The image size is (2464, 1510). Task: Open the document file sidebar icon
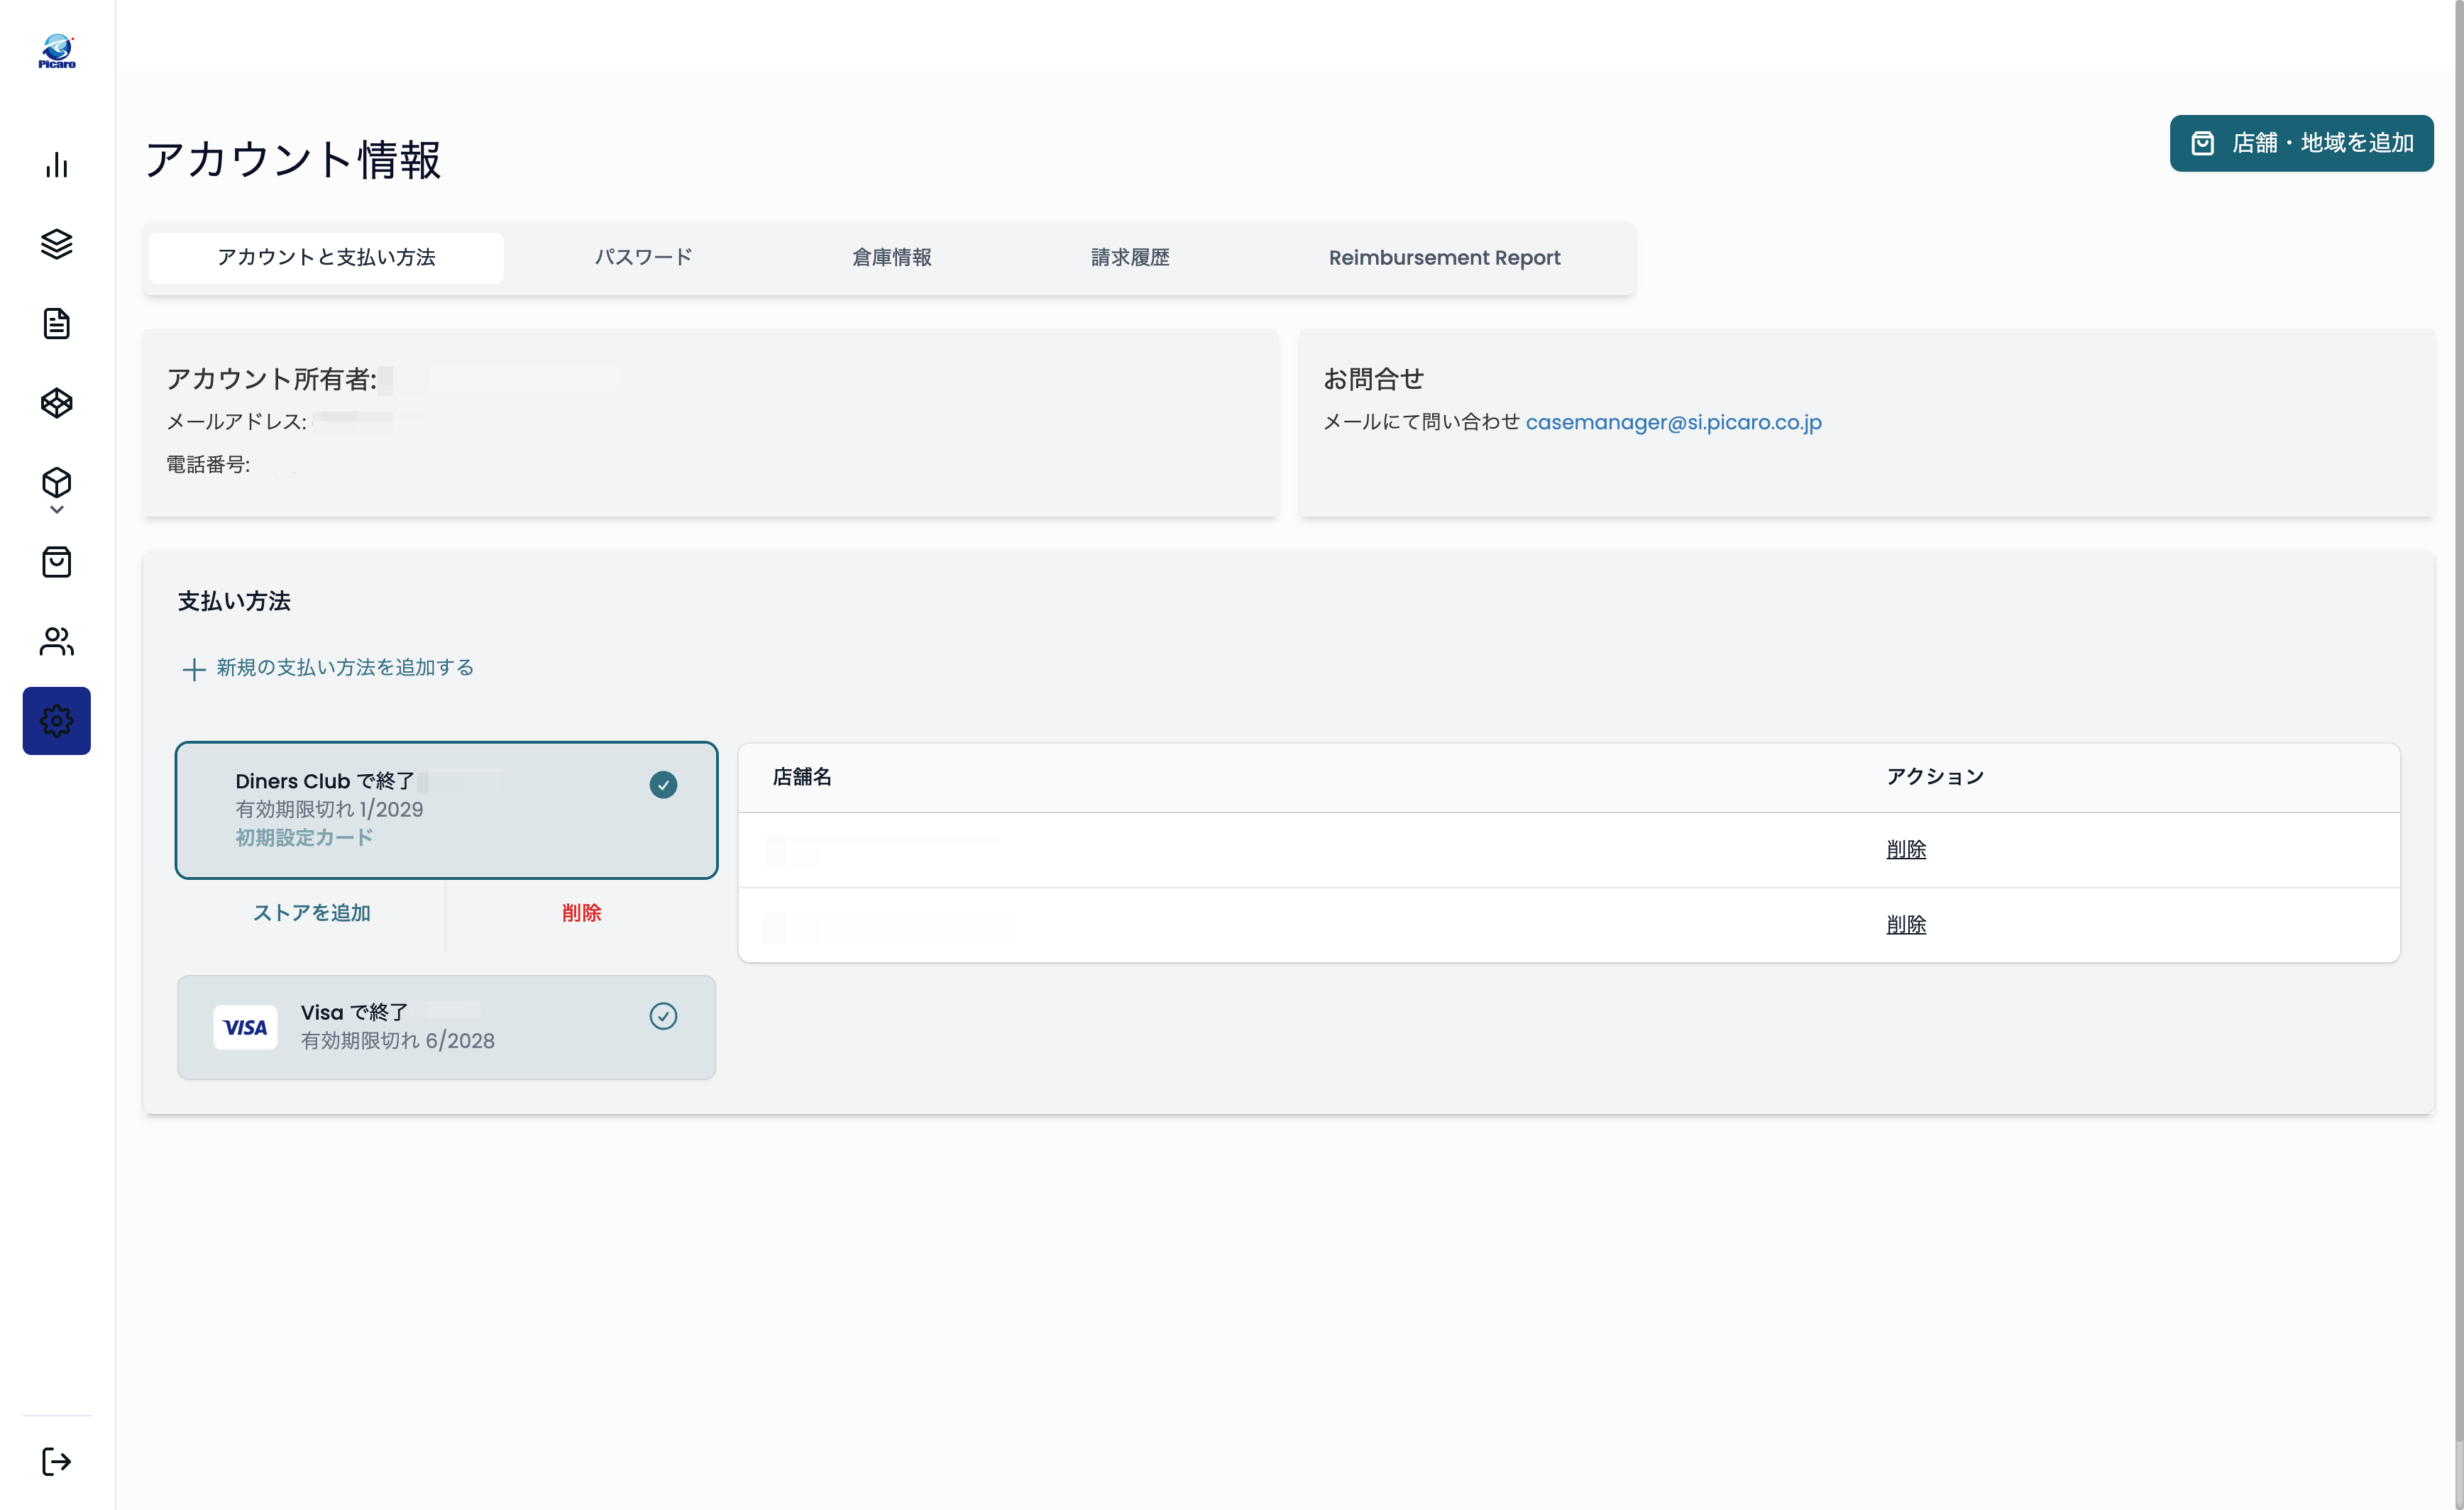pos(57,324)
